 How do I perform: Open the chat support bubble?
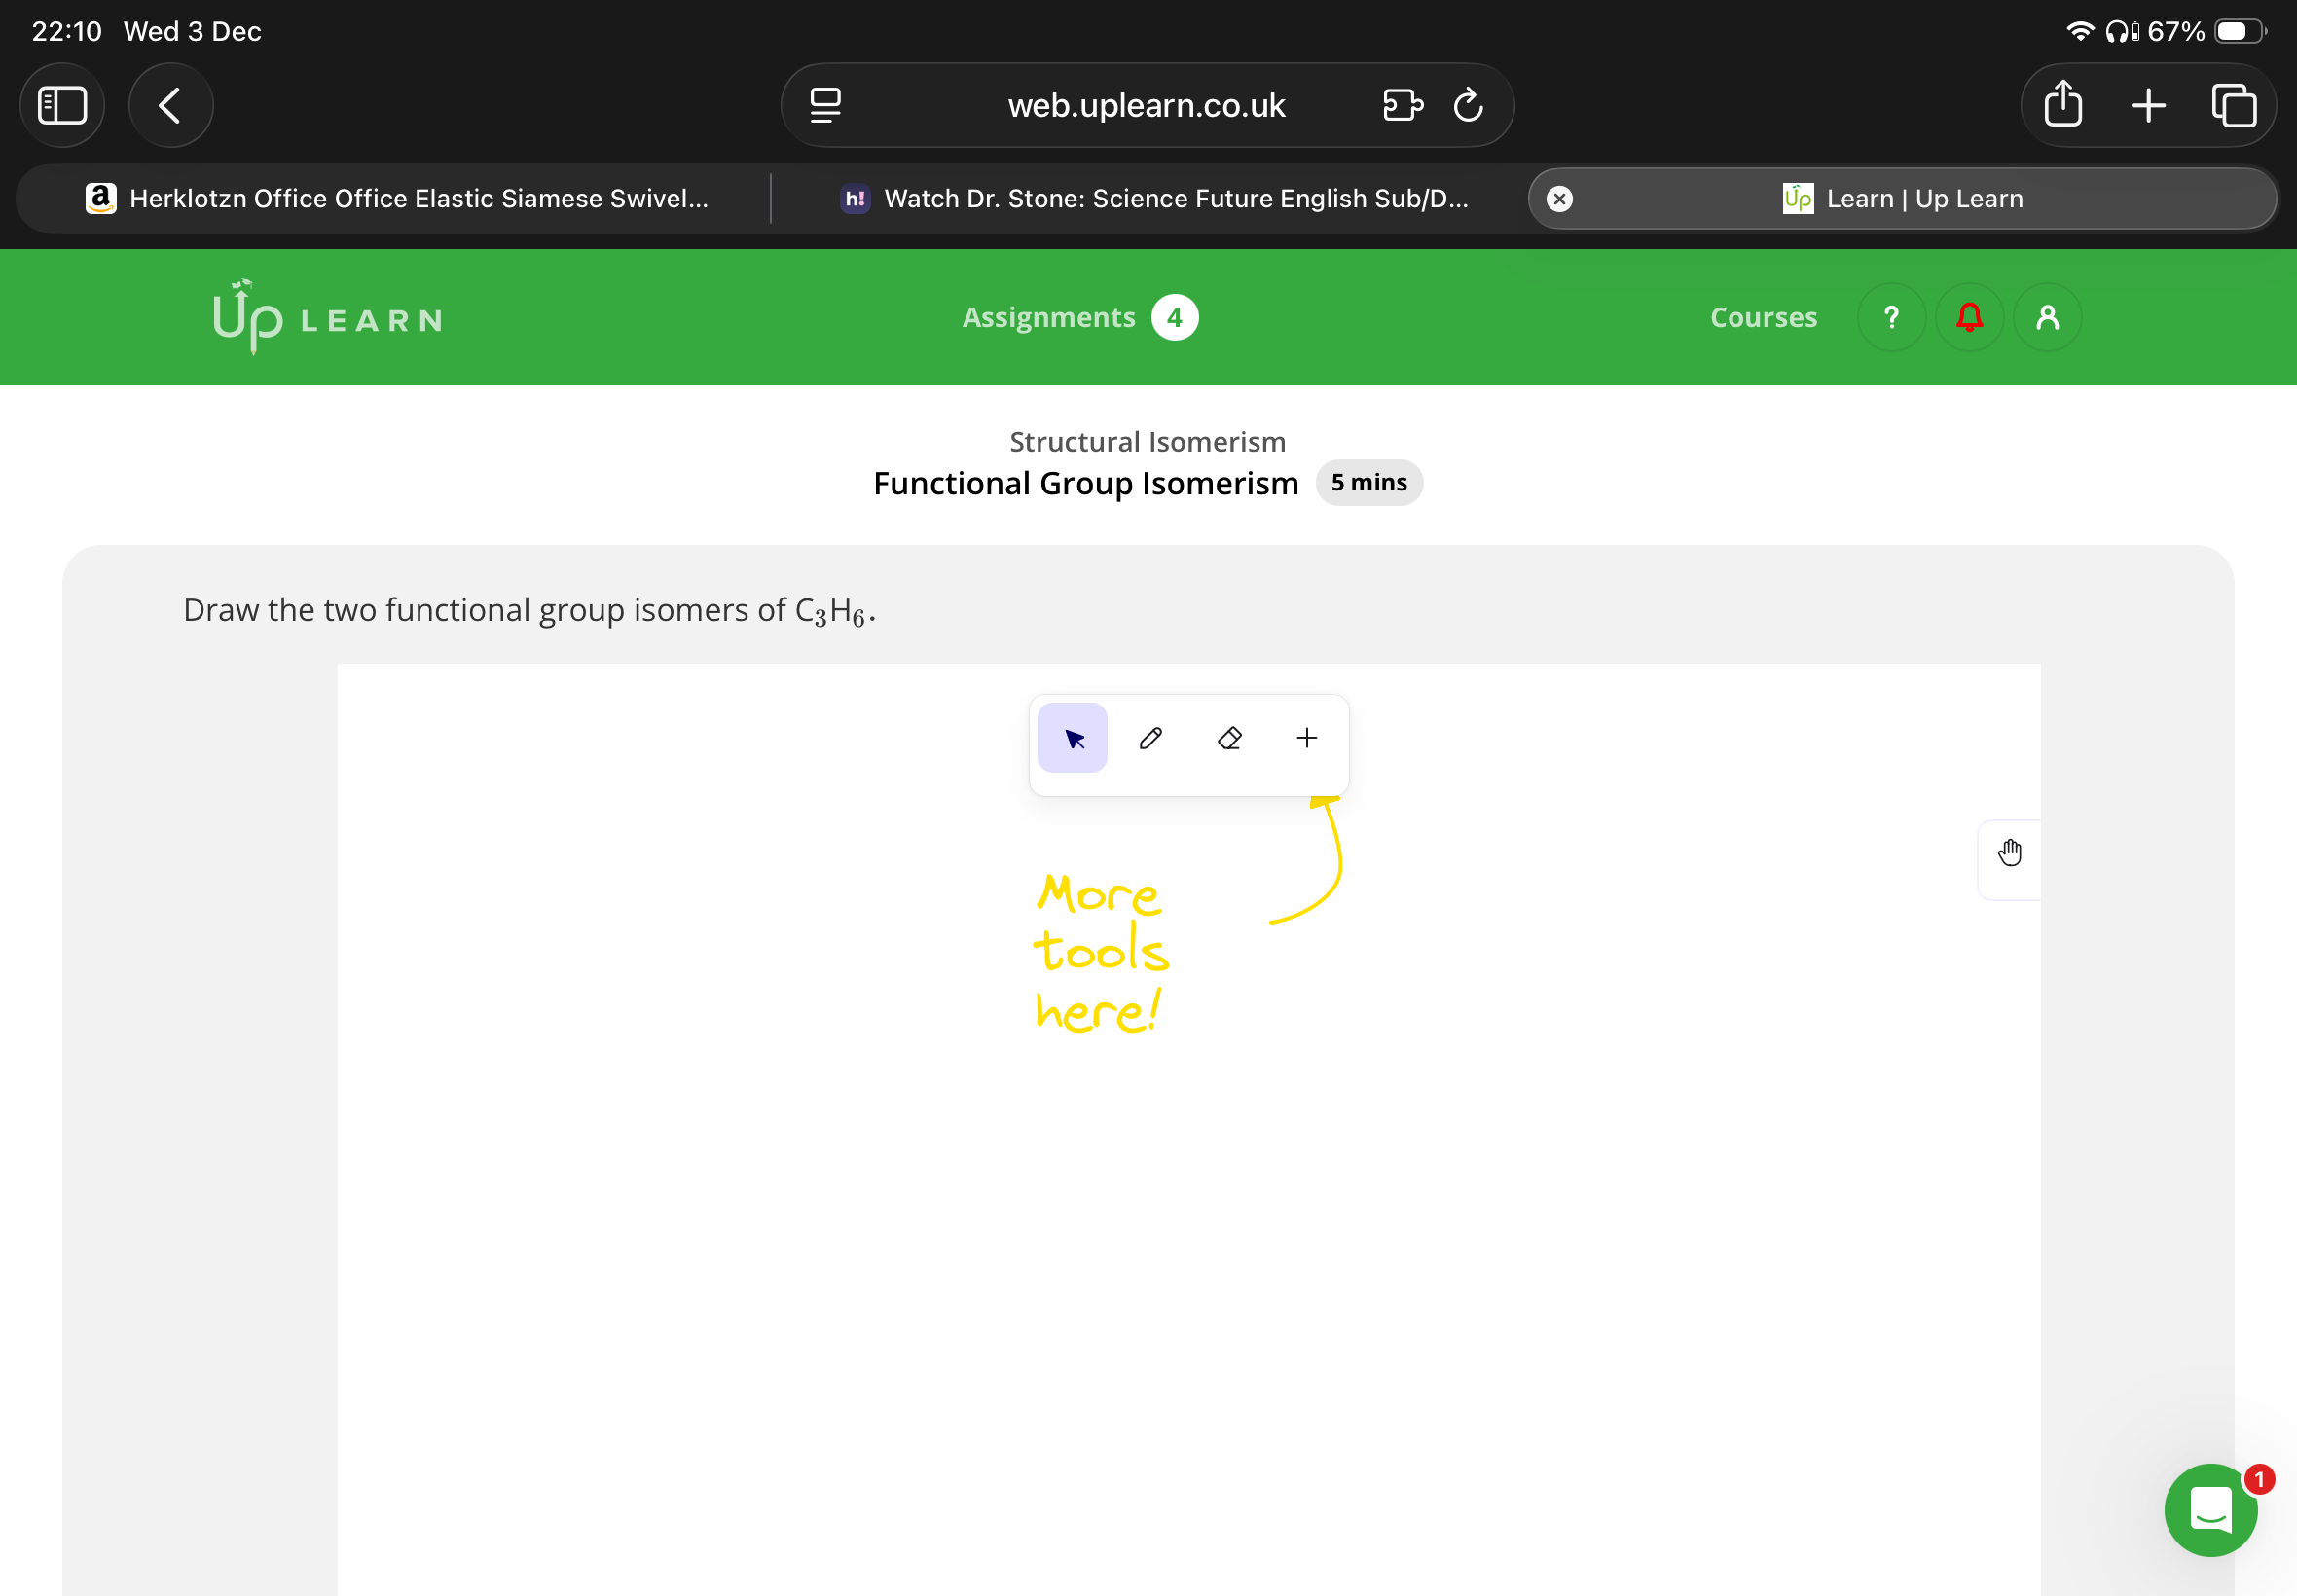click(2210, 1509)
